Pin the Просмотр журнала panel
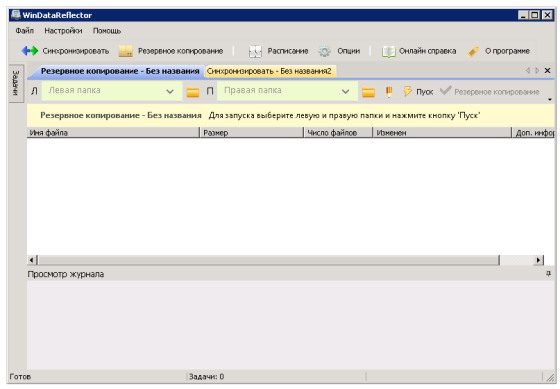This screenshot has height=389, width=560. click(549, 274)
